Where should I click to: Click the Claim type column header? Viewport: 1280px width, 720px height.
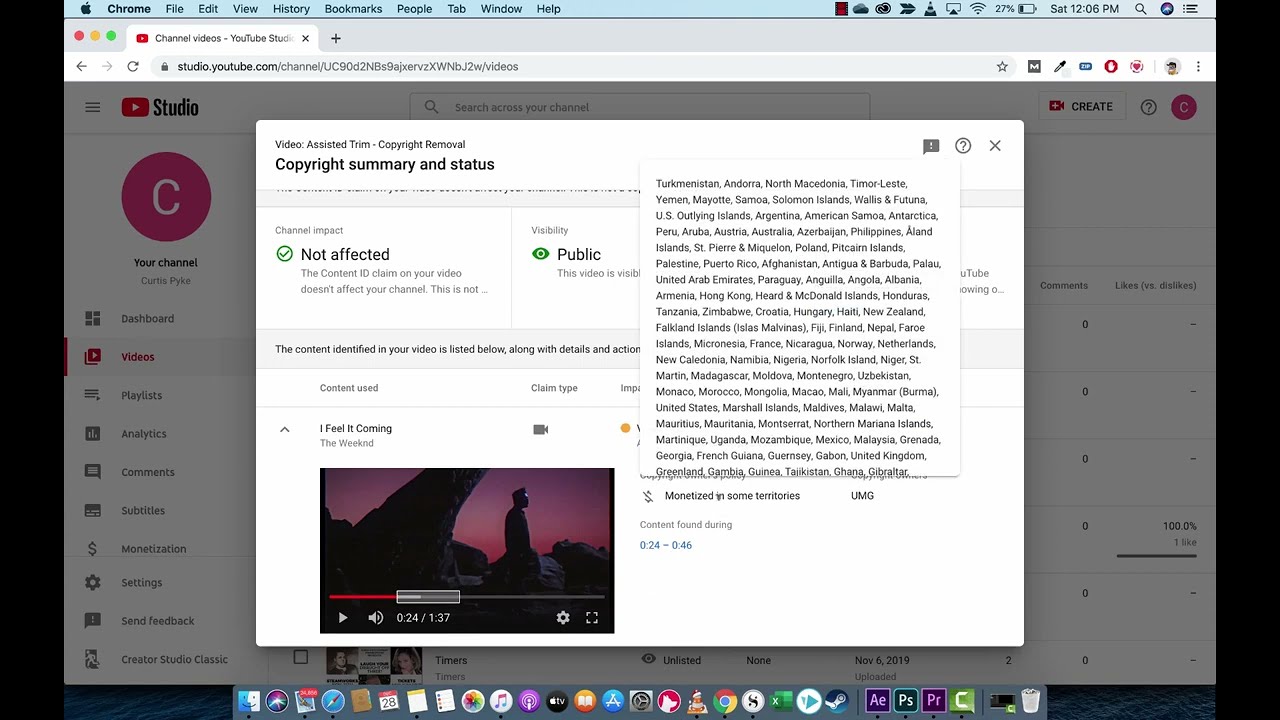click(554, 388)
